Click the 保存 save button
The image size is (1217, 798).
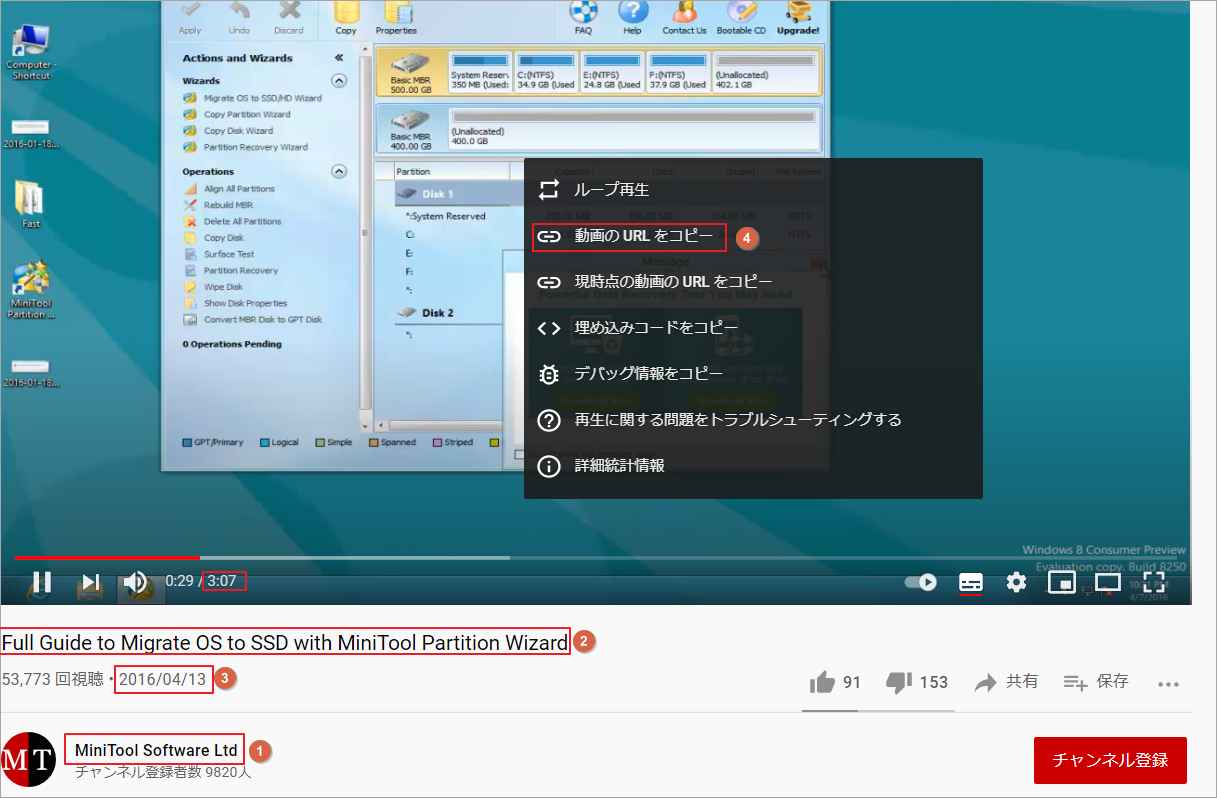(x=1096, y=682)
